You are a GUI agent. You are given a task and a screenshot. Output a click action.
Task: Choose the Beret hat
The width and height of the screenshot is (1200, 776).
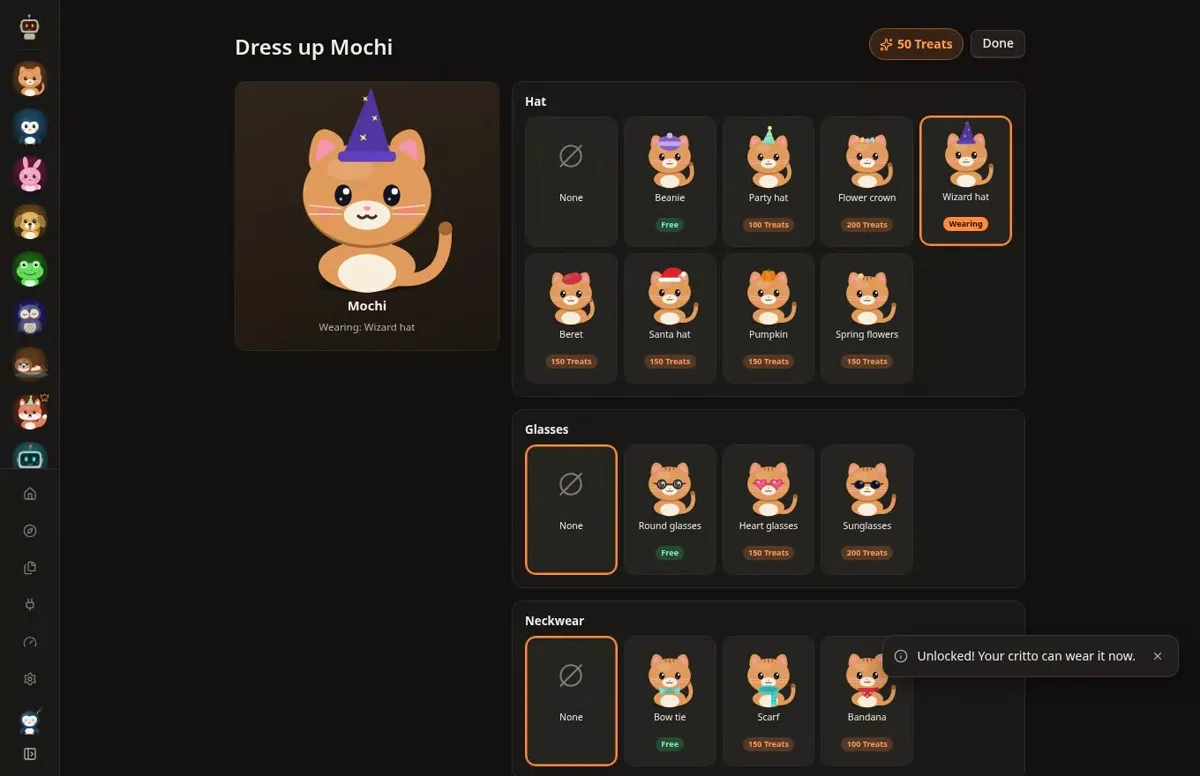[x=571, y=318]
